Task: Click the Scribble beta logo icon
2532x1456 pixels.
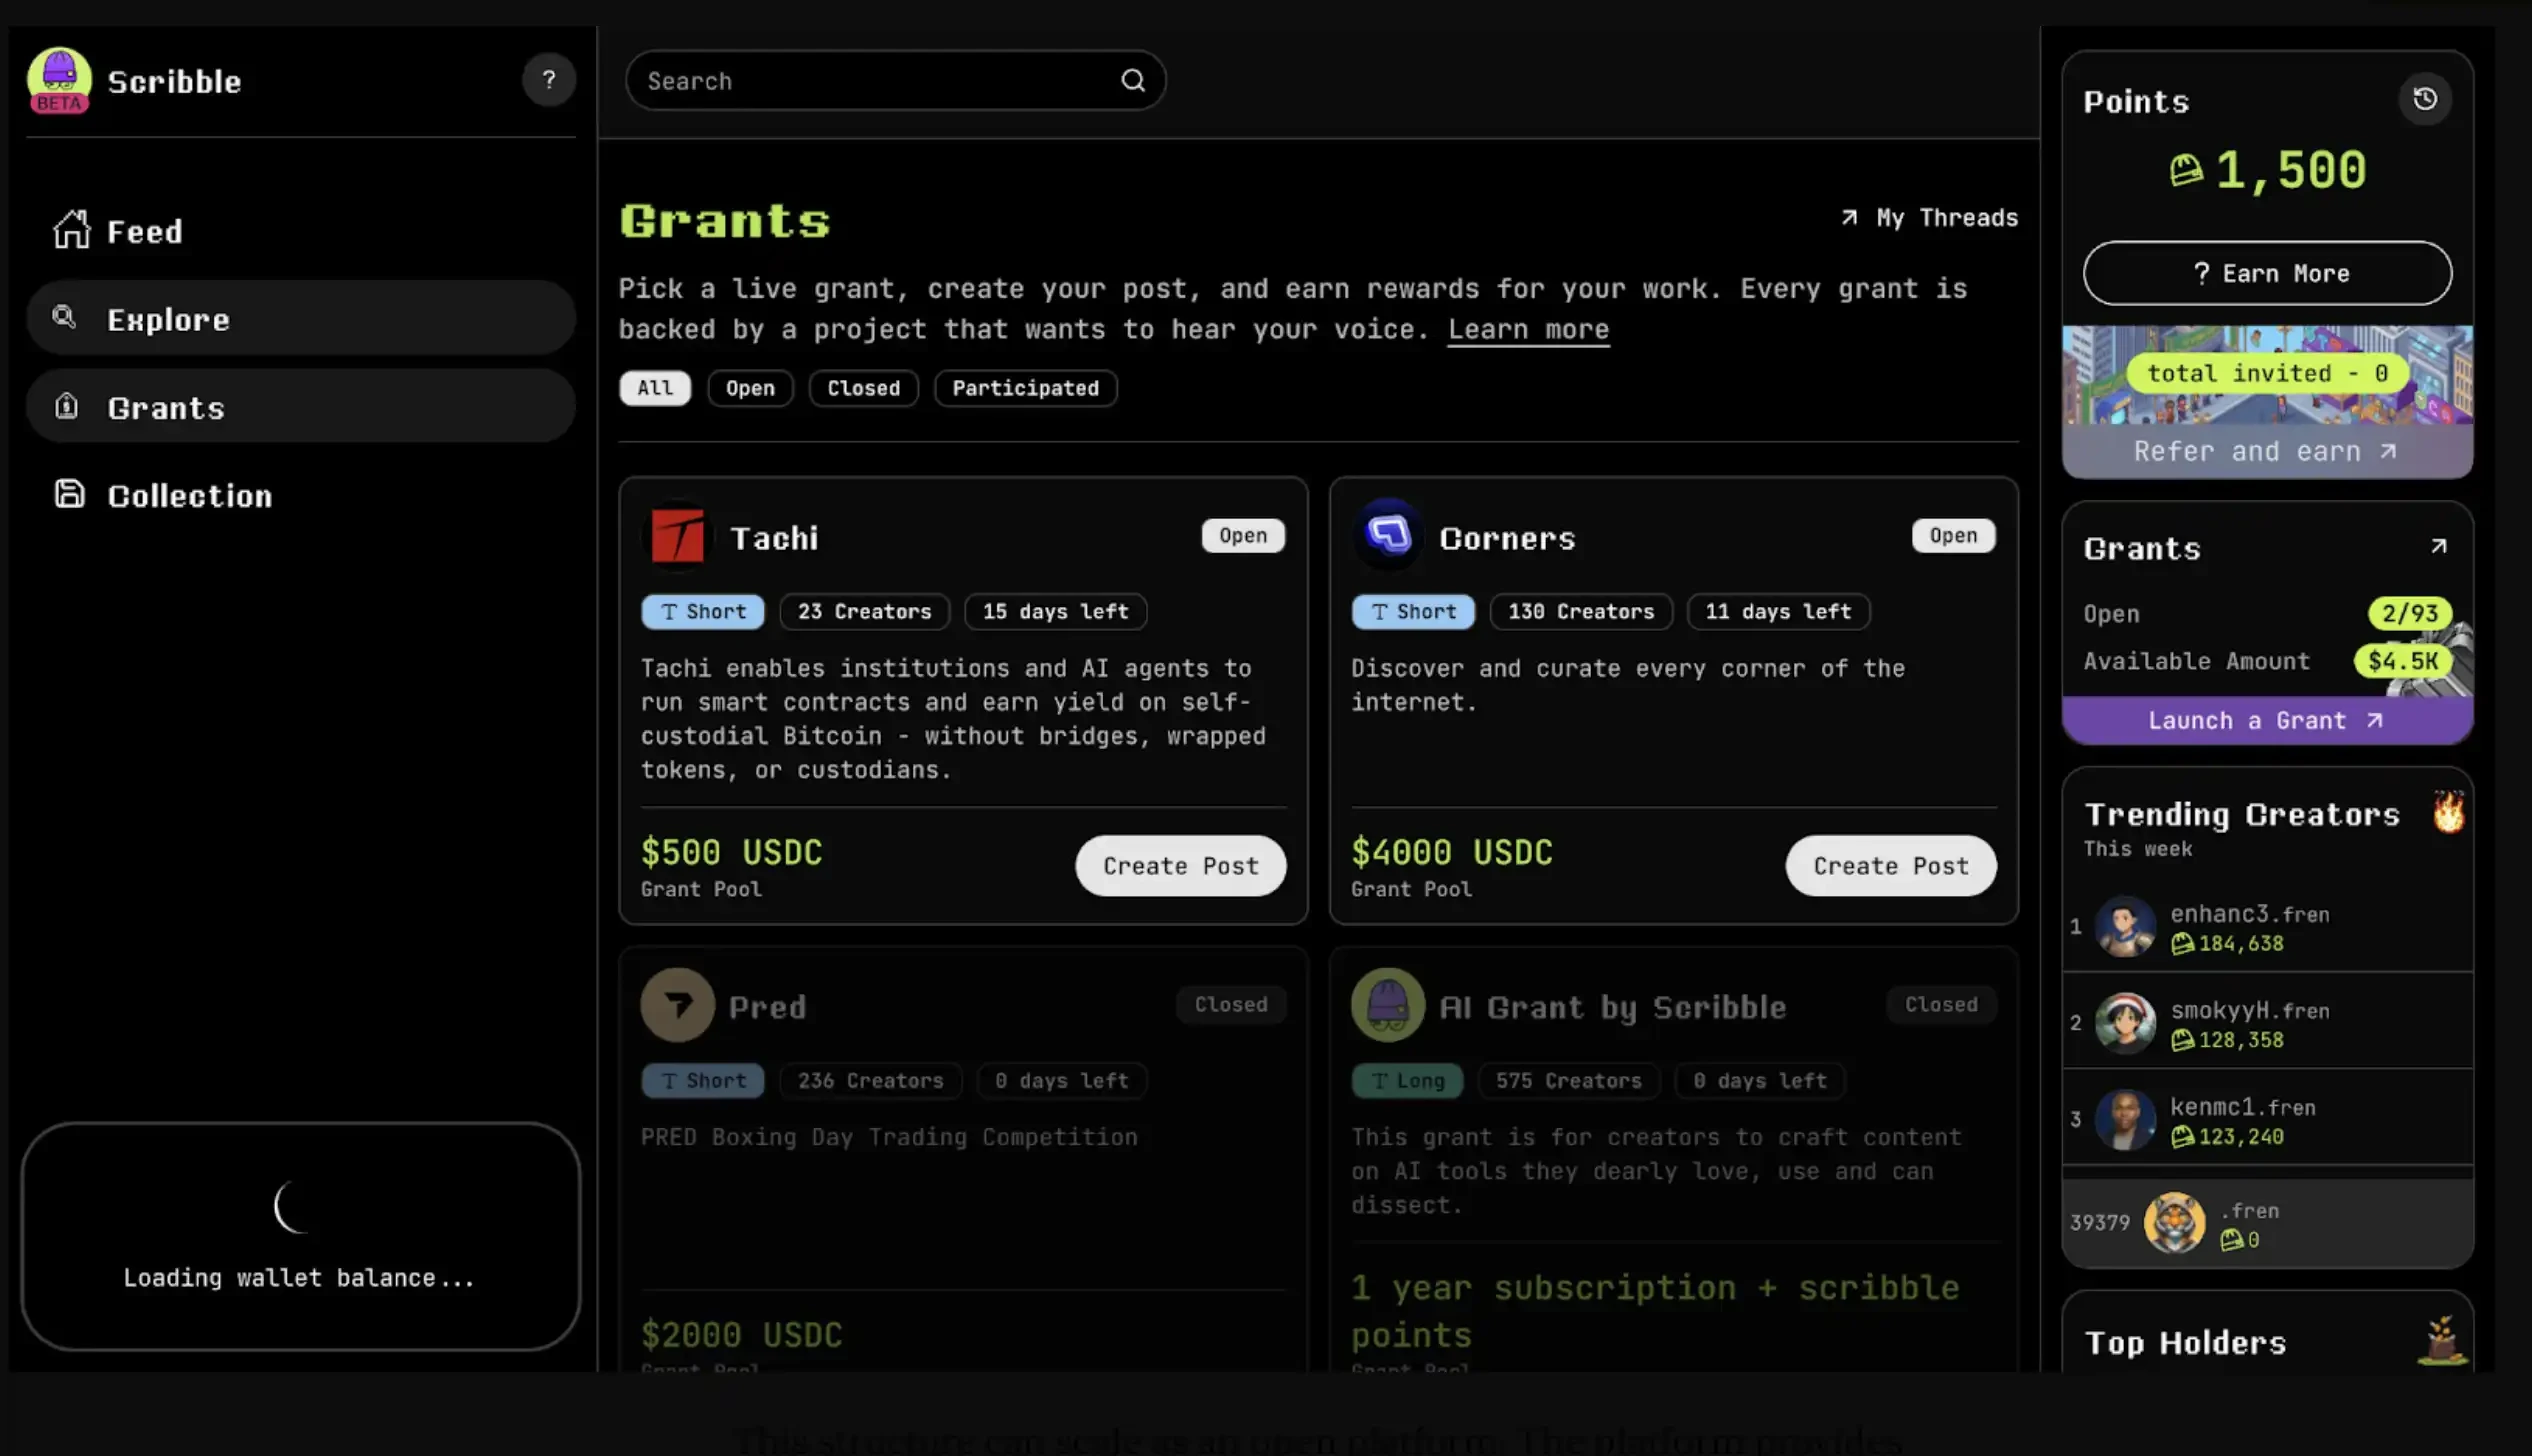Action: [x=59, y=80]
